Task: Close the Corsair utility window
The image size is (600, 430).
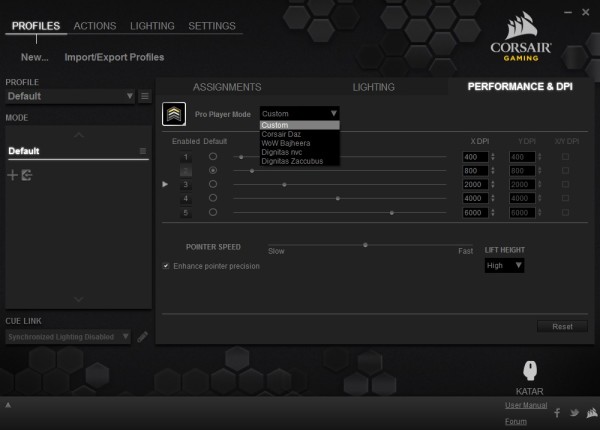Action: (585, 13)
